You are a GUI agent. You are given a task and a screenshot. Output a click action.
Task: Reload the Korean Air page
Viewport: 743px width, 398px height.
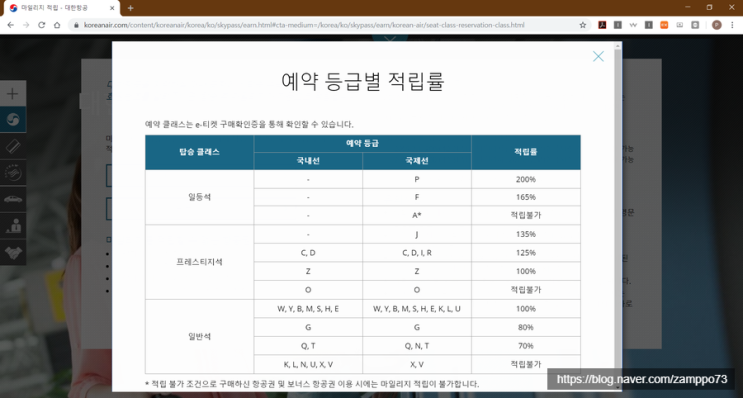coord(41,25)
